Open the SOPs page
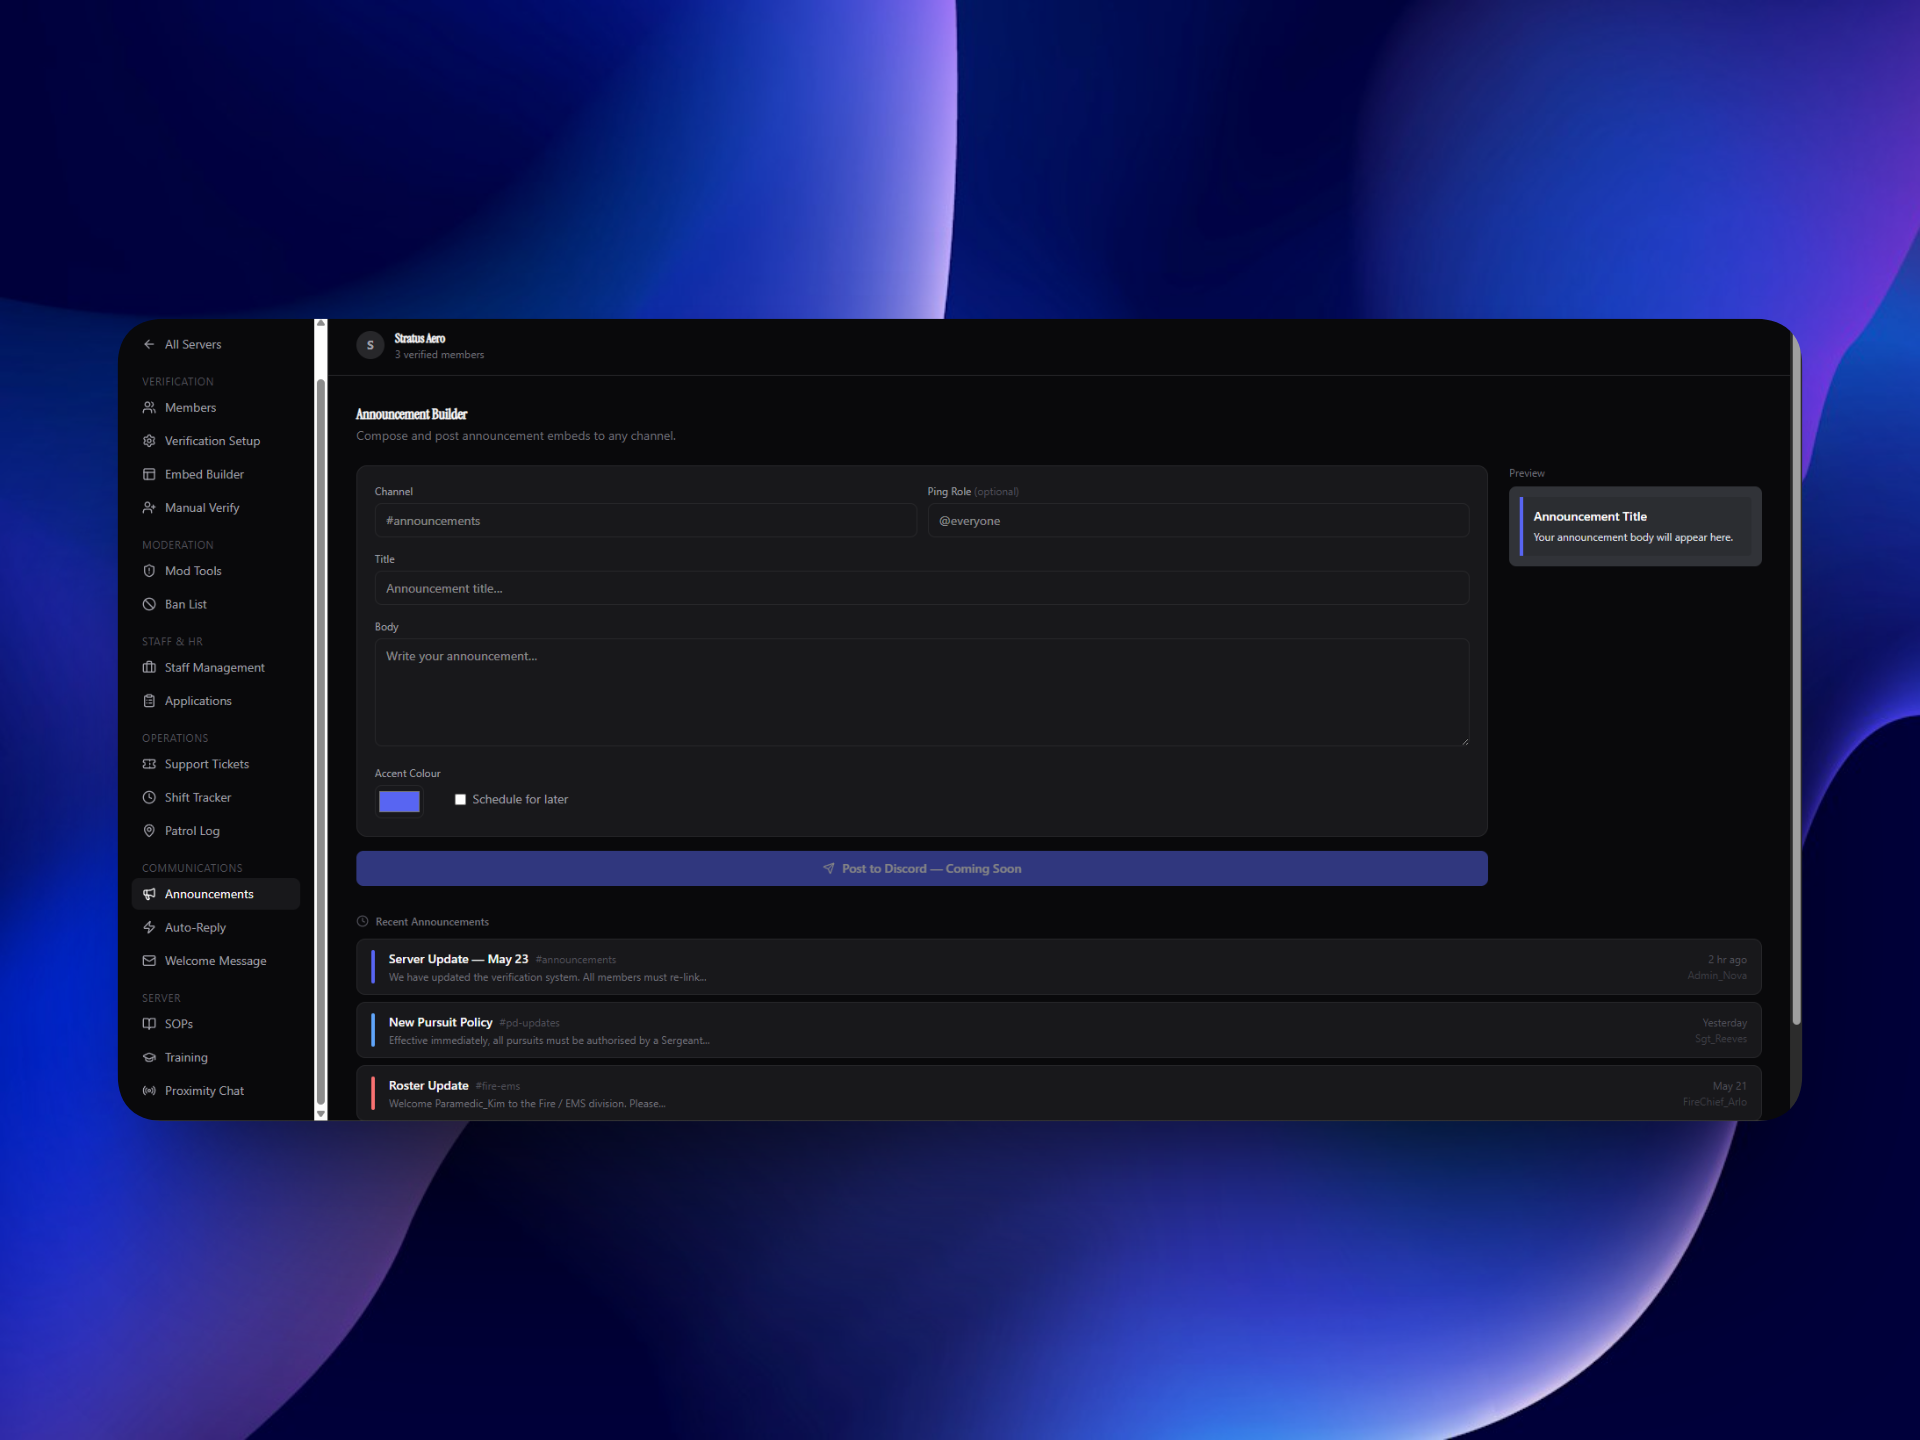Image resolution: width=1920 pixels, height=1440 pixels. [215, 1024]
